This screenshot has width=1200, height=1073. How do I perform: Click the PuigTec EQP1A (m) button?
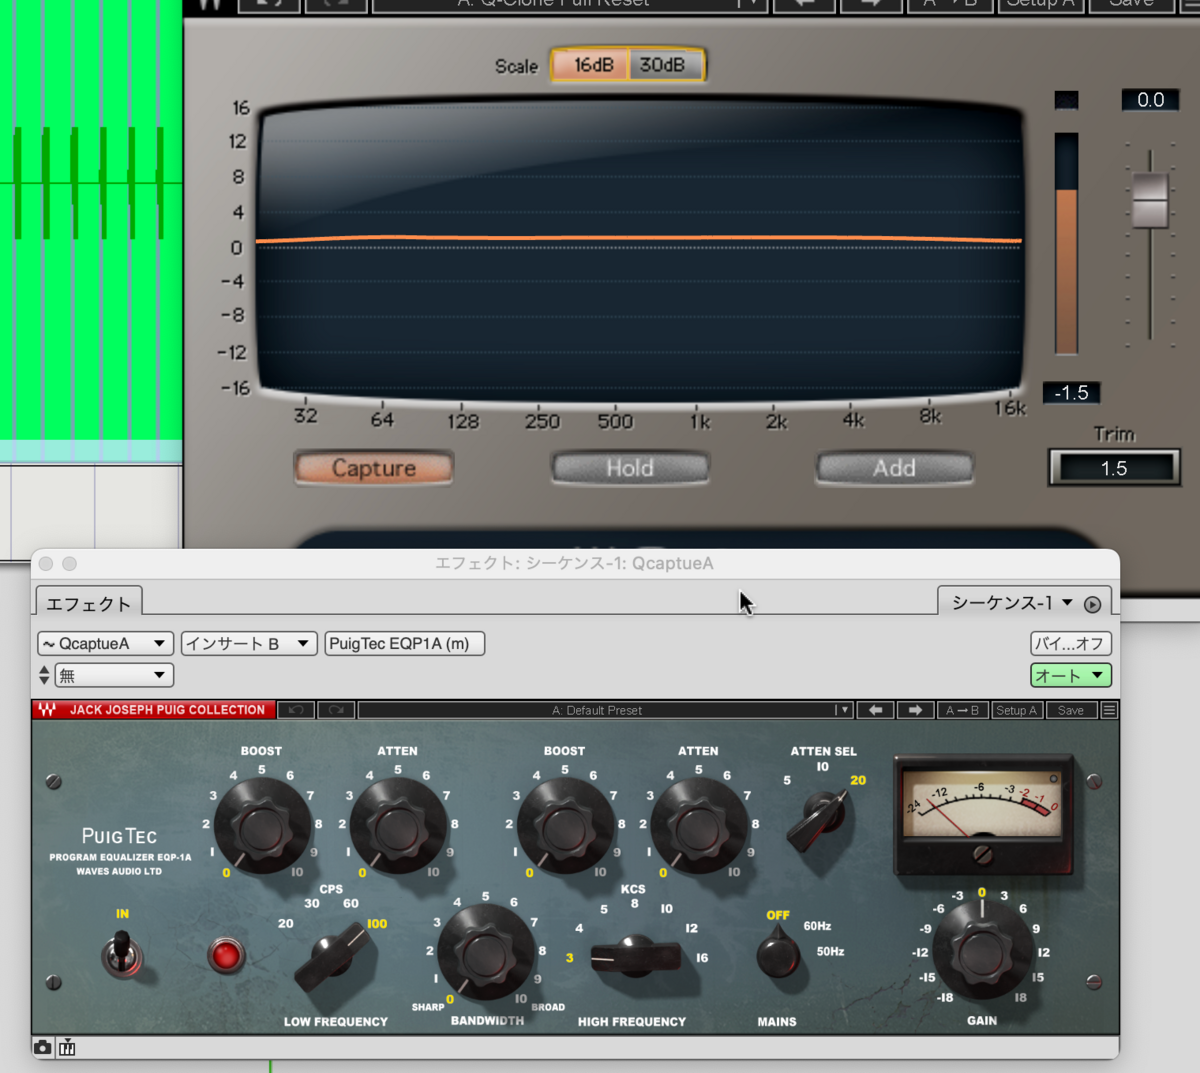pyautogui.click(x=404, y=644)
